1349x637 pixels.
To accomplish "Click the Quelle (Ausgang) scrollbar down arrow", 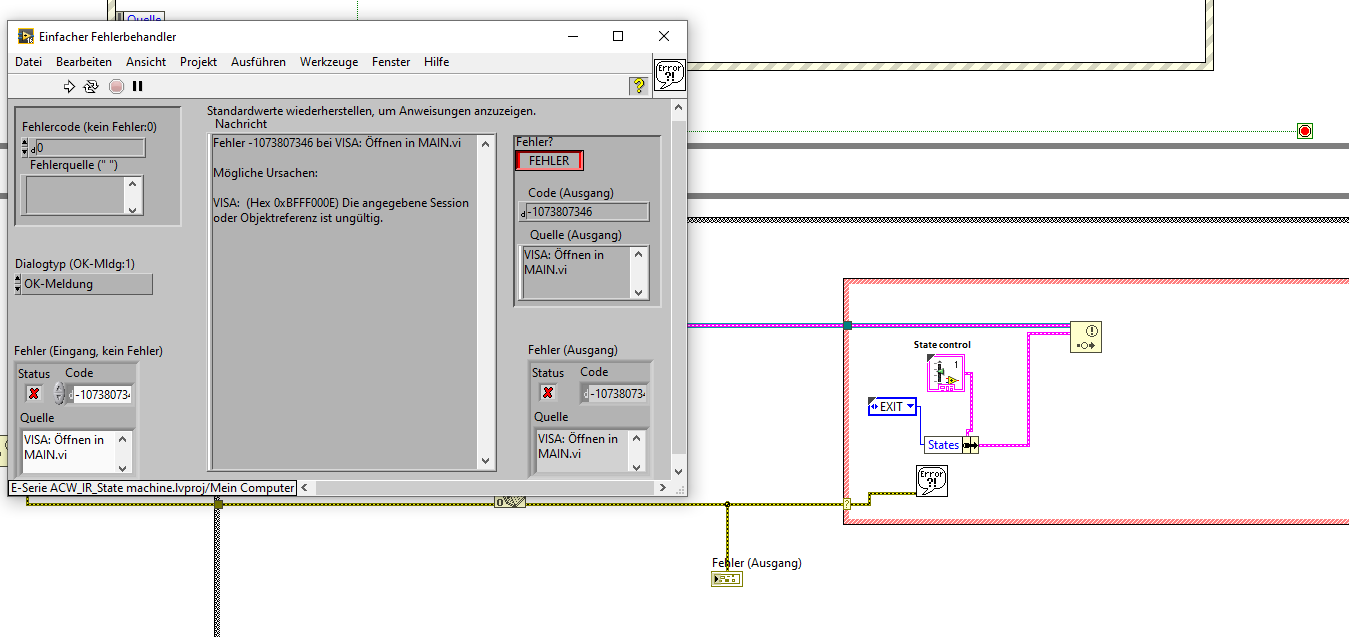I will pos(640,291).
